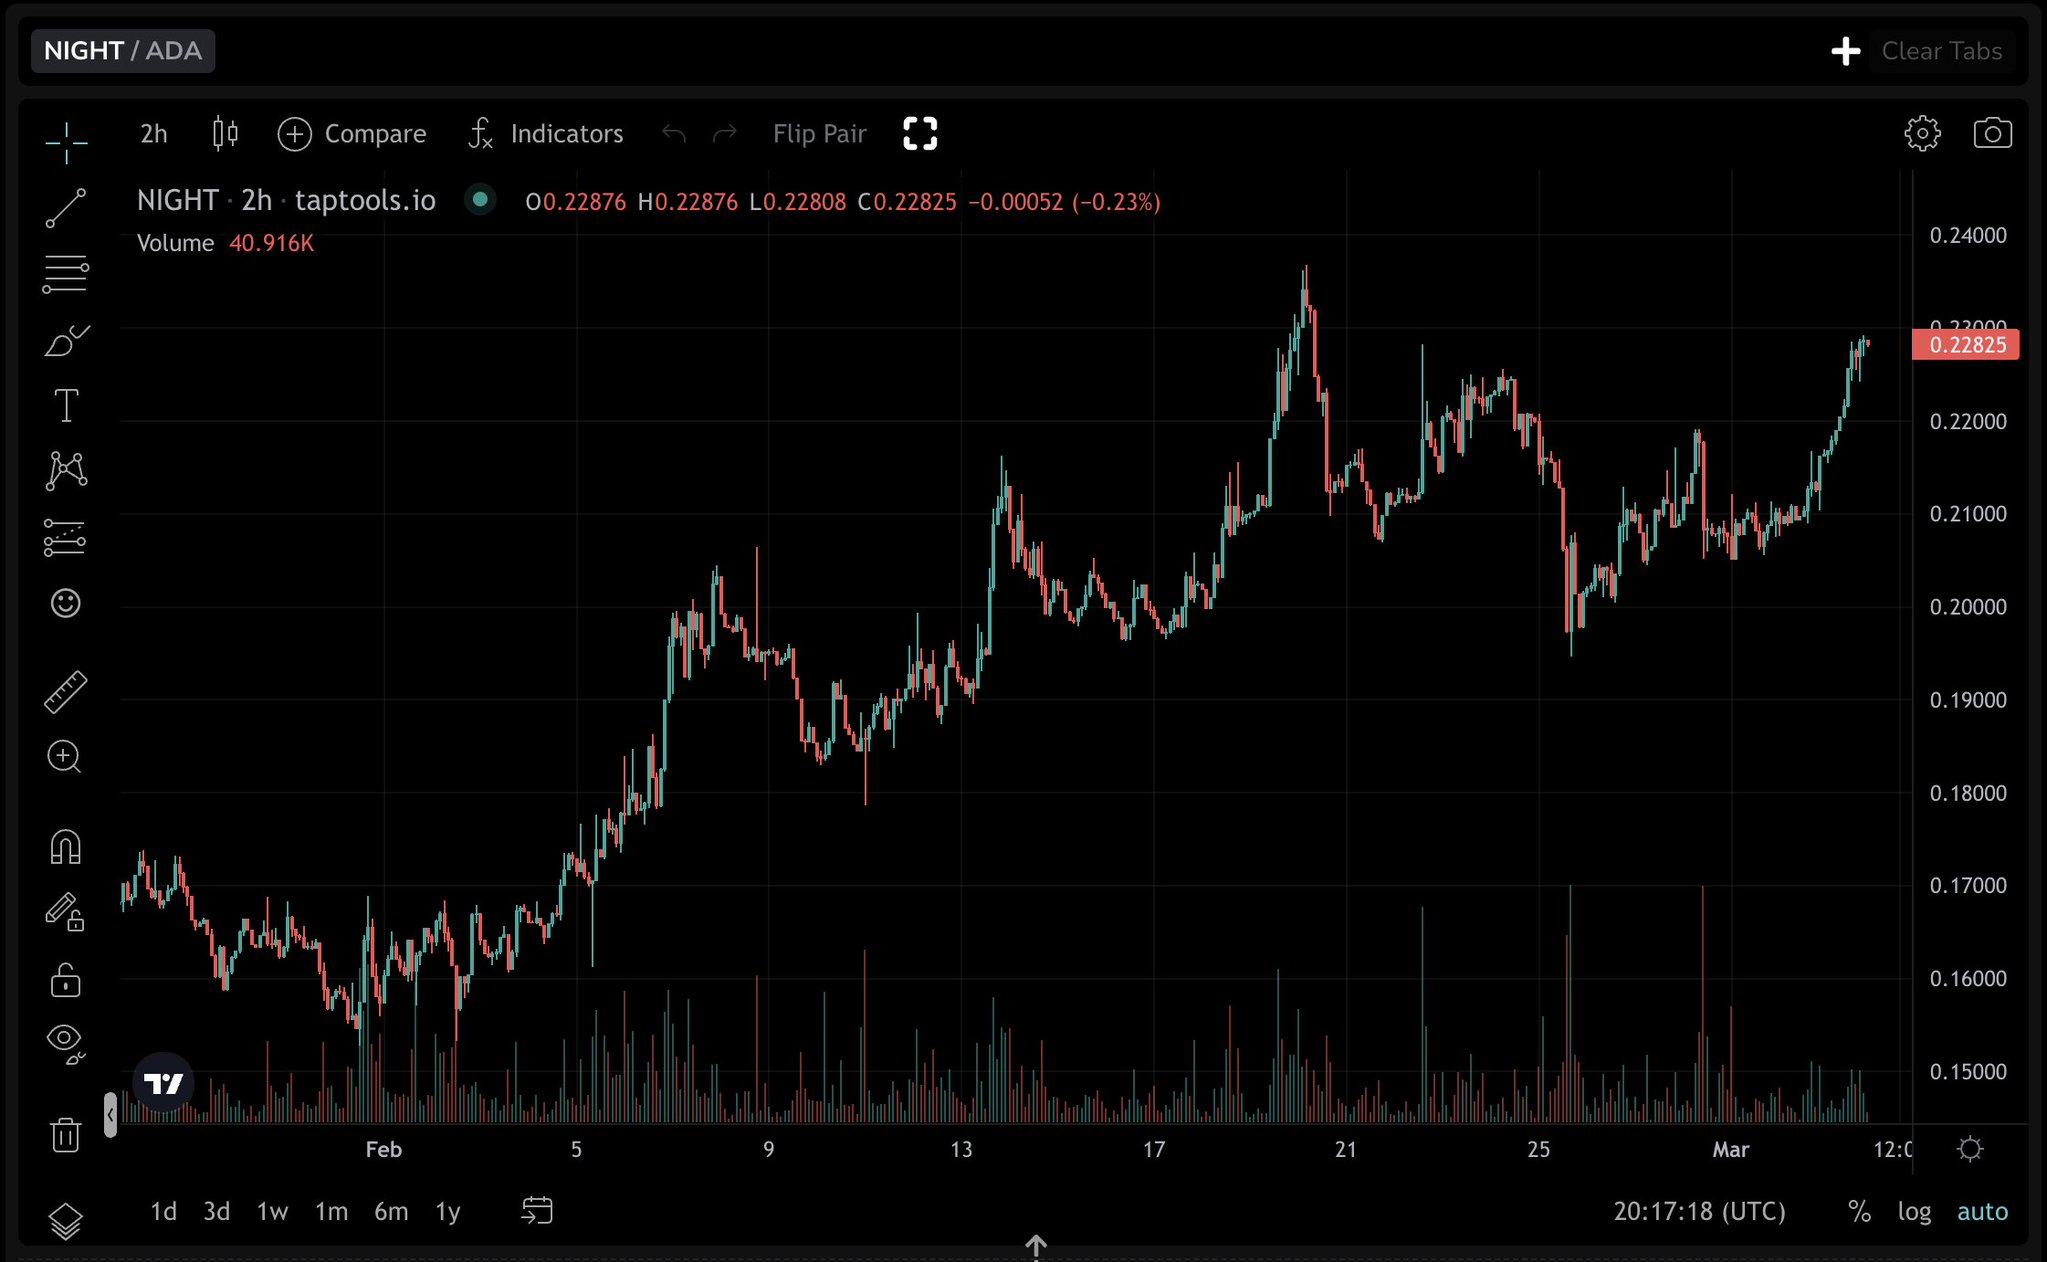
Task: Toggle lock all drawings
Action: coord(66,980)
